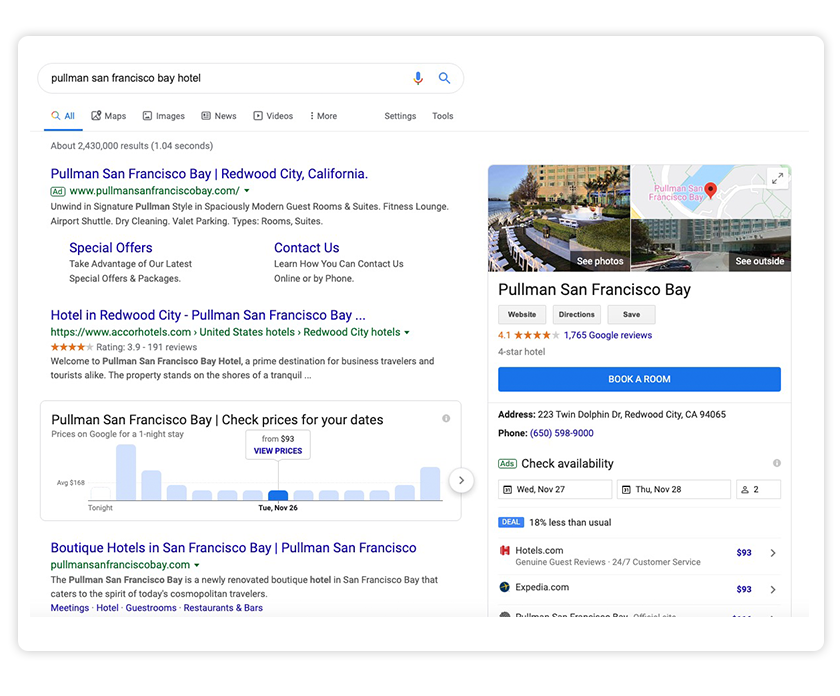Expand dropdown arrow next to pullmansanfranciscobay.com ad URL
The width and height of the screenshot is (840, 696).
(246, 191)
